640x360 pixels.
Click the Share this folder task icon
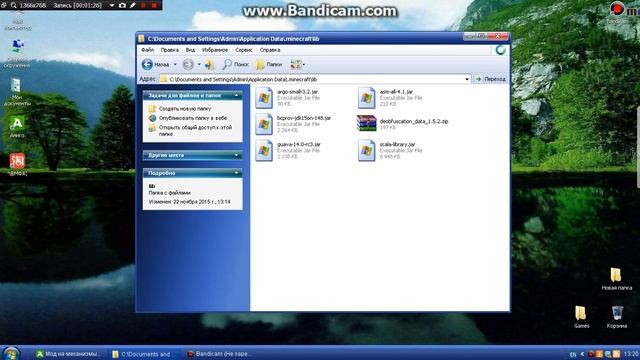tap(152, 128)
